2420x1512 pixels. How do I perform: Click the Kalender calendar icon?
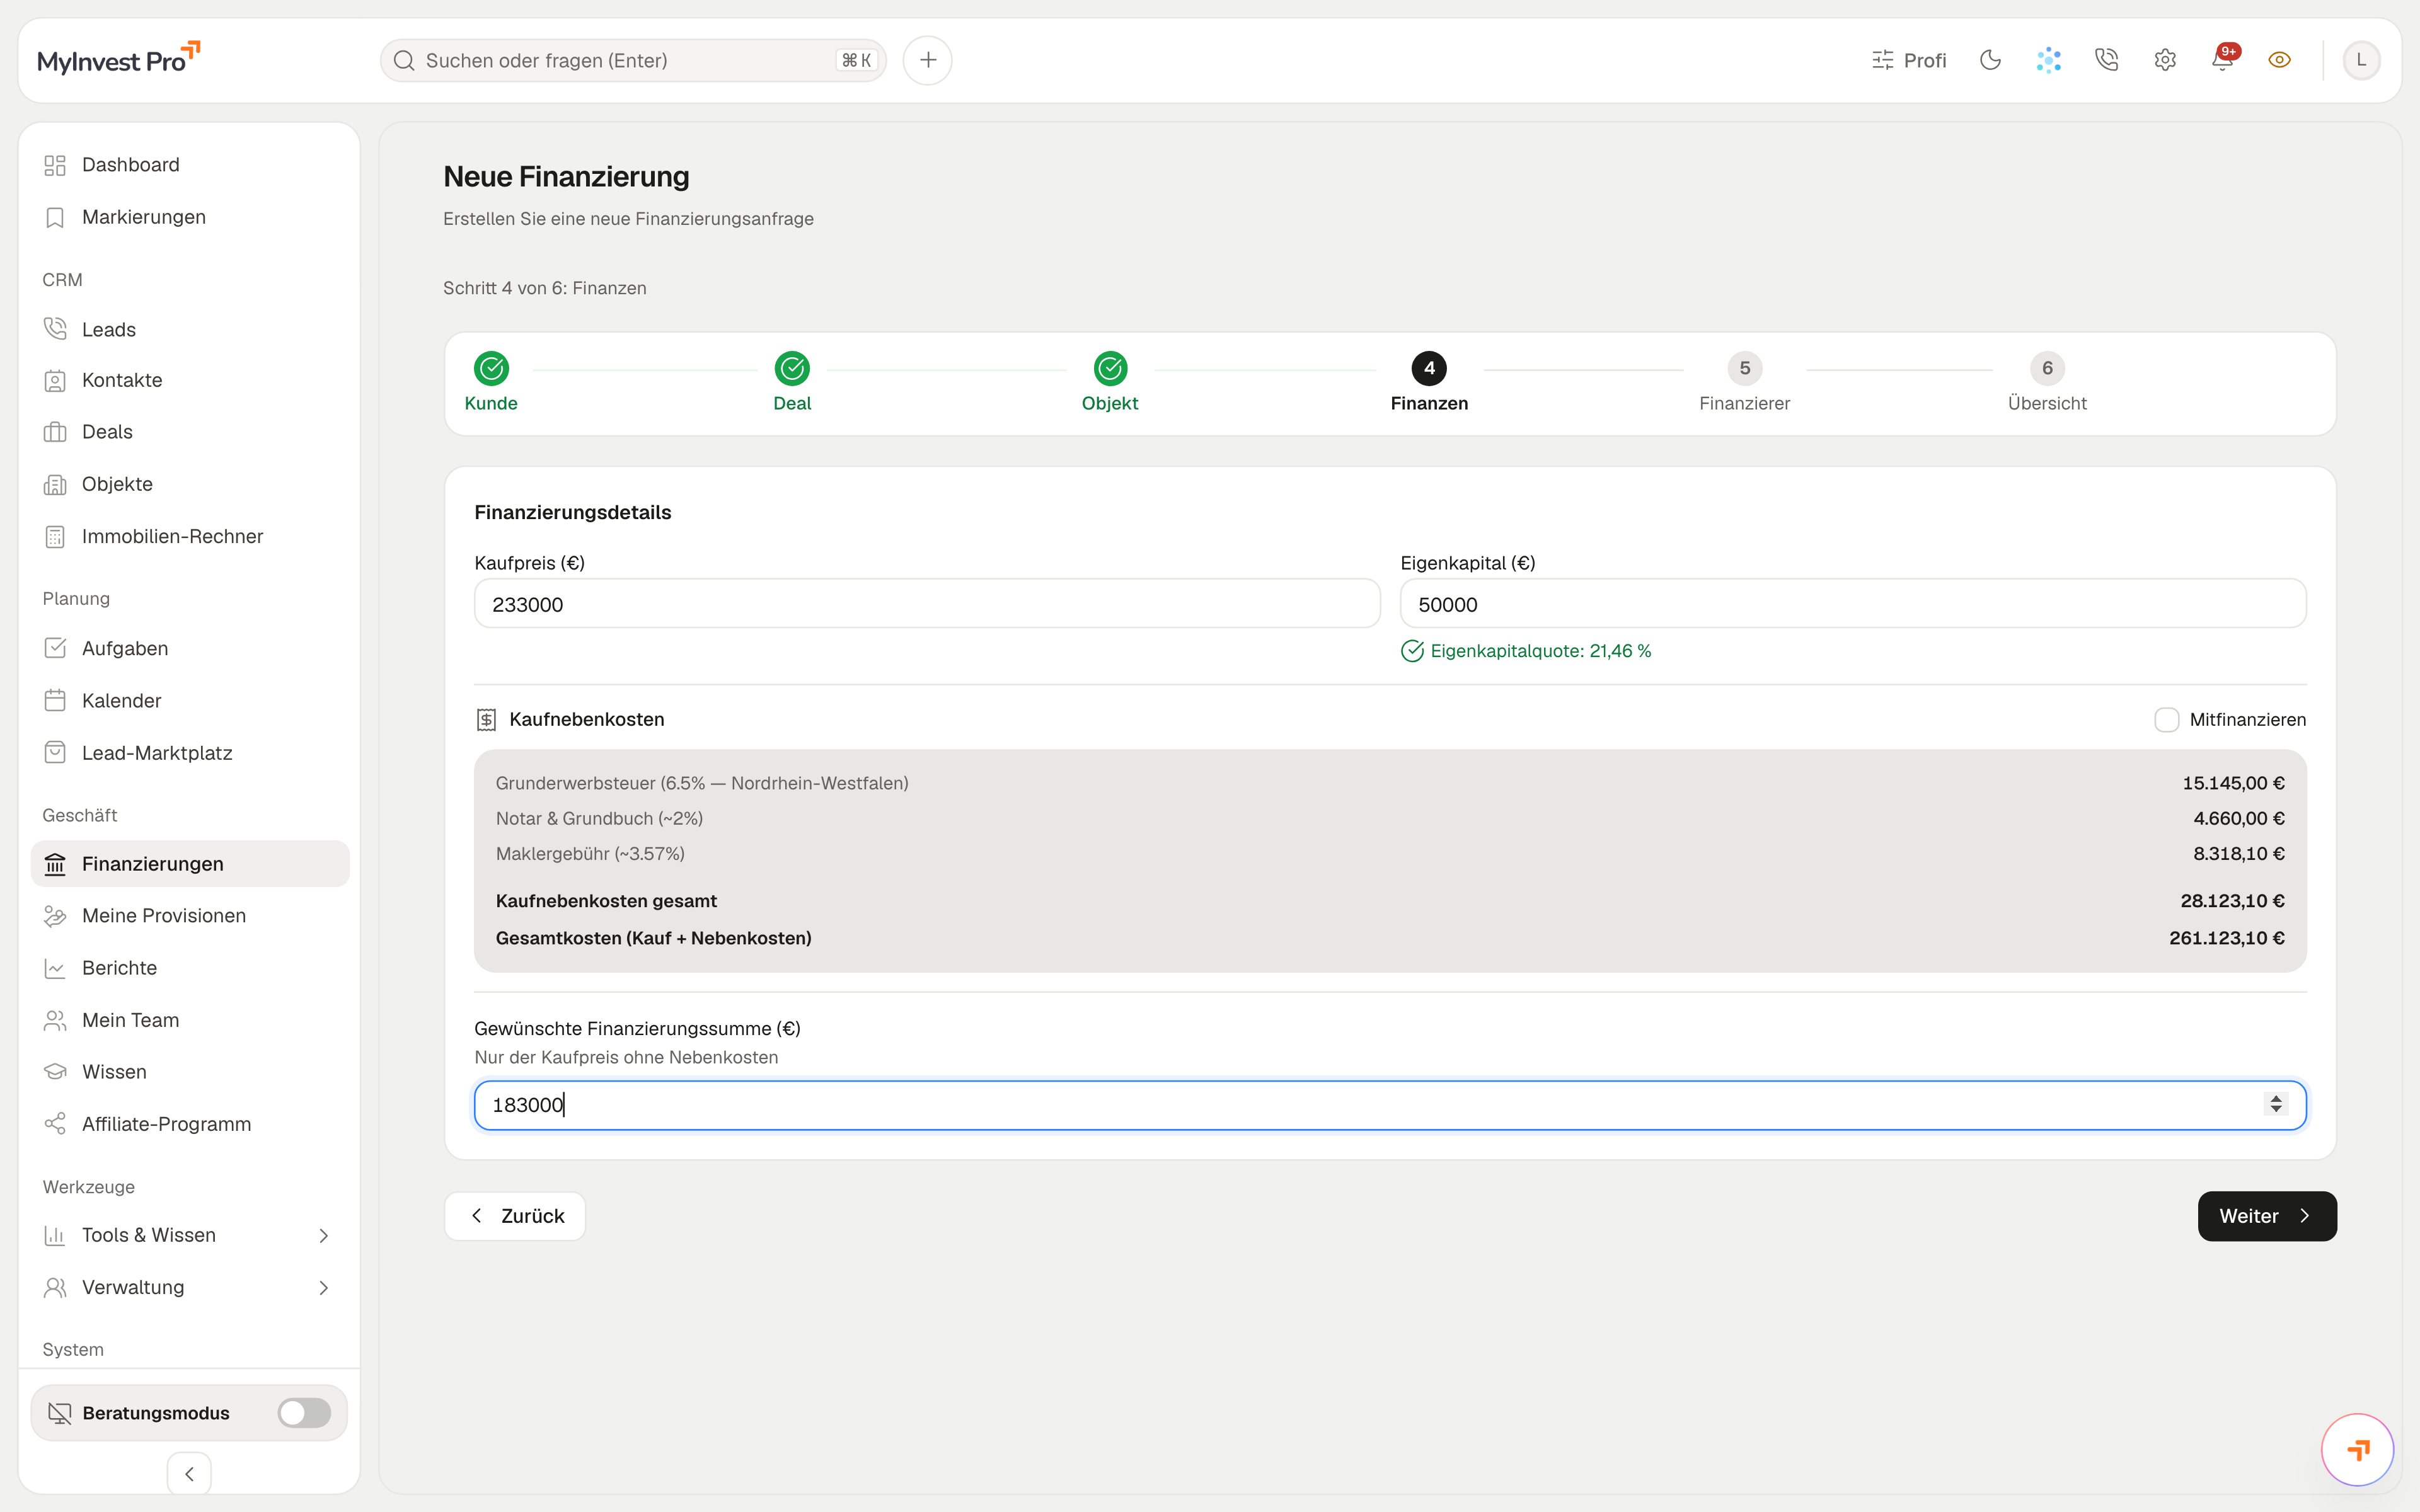click(x=55, y=700)
